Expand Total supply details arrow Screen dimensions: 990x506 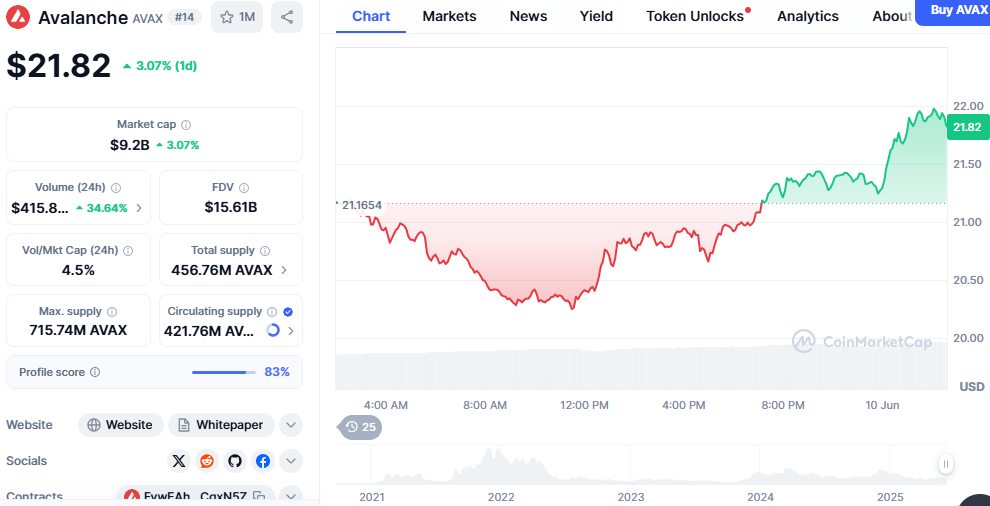(x=285, y=270)
